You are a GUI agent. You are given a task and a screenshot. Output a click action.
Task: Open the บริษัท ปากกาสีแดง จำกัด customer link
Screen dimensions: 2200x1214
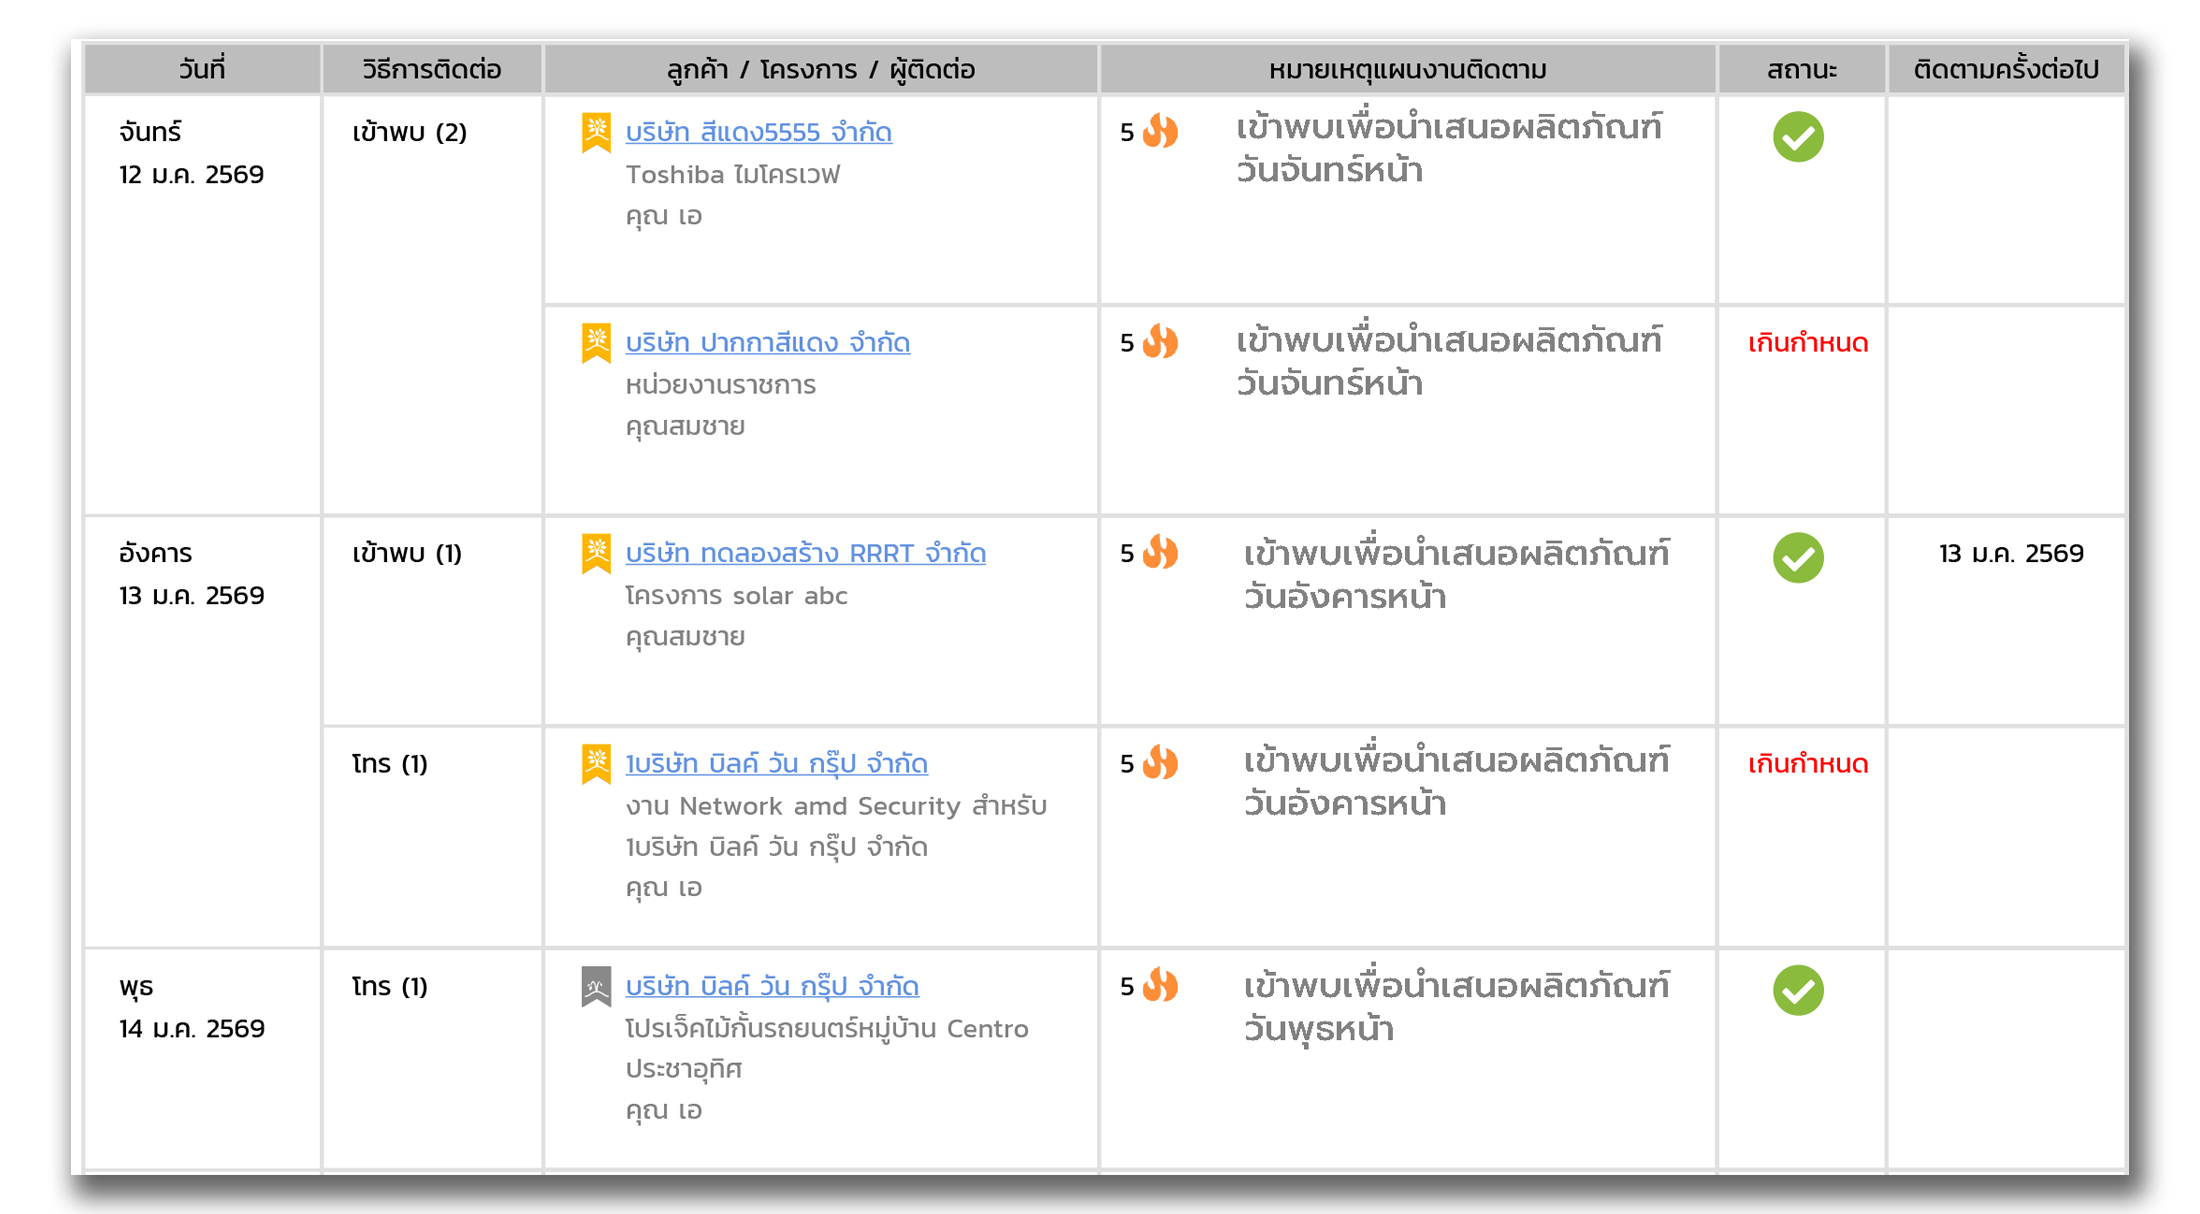tap(768, 342)
